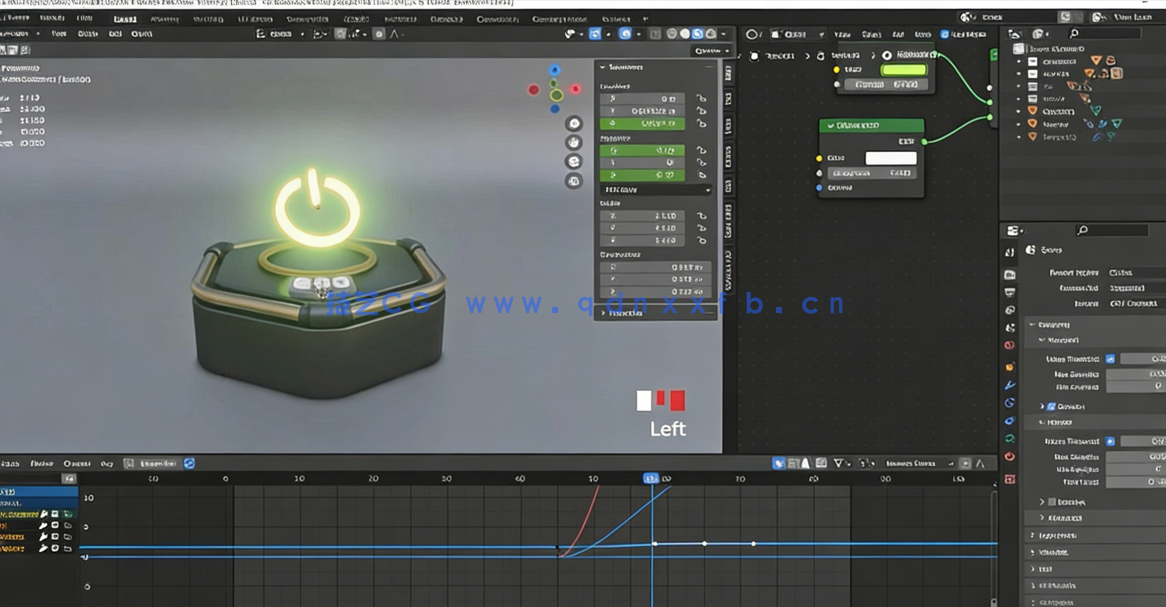Viewport: 1166px width, 607px height.
Task: Open the viewport Camera view icon
Action: click(x=574, y=163)
